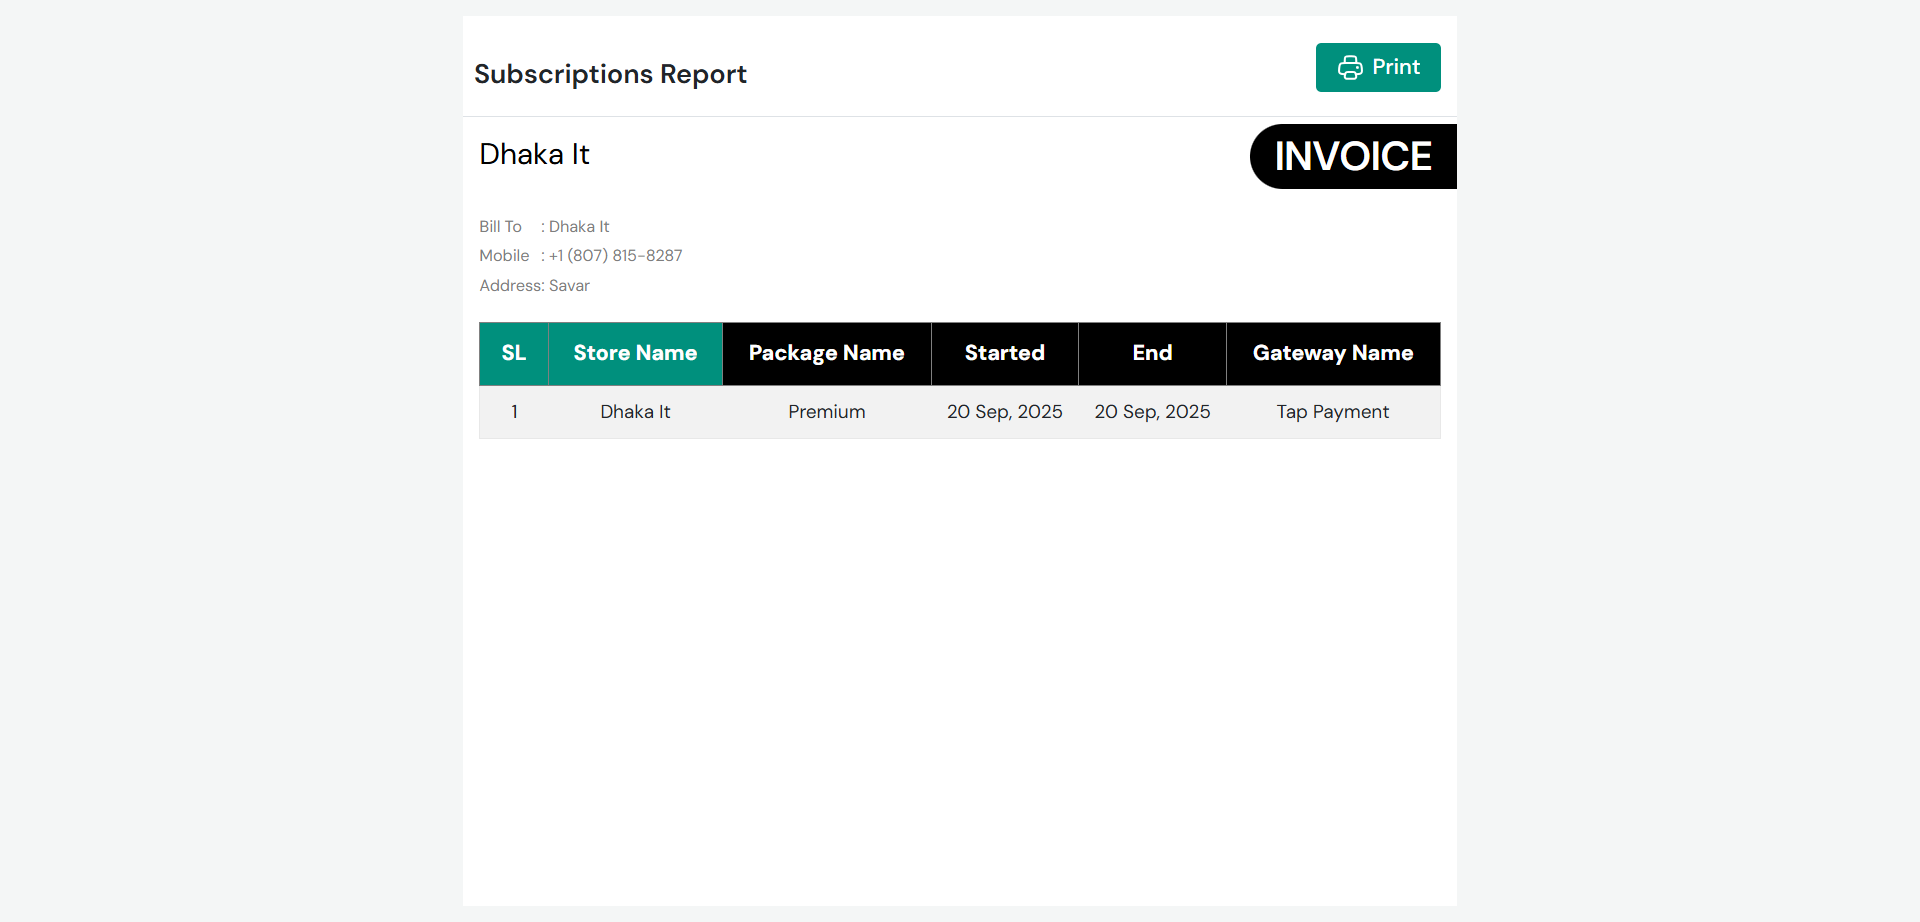Click the Address: Savar line
Image resolution: width=1920 pixels, height=922 pixels.
[534, 286]
